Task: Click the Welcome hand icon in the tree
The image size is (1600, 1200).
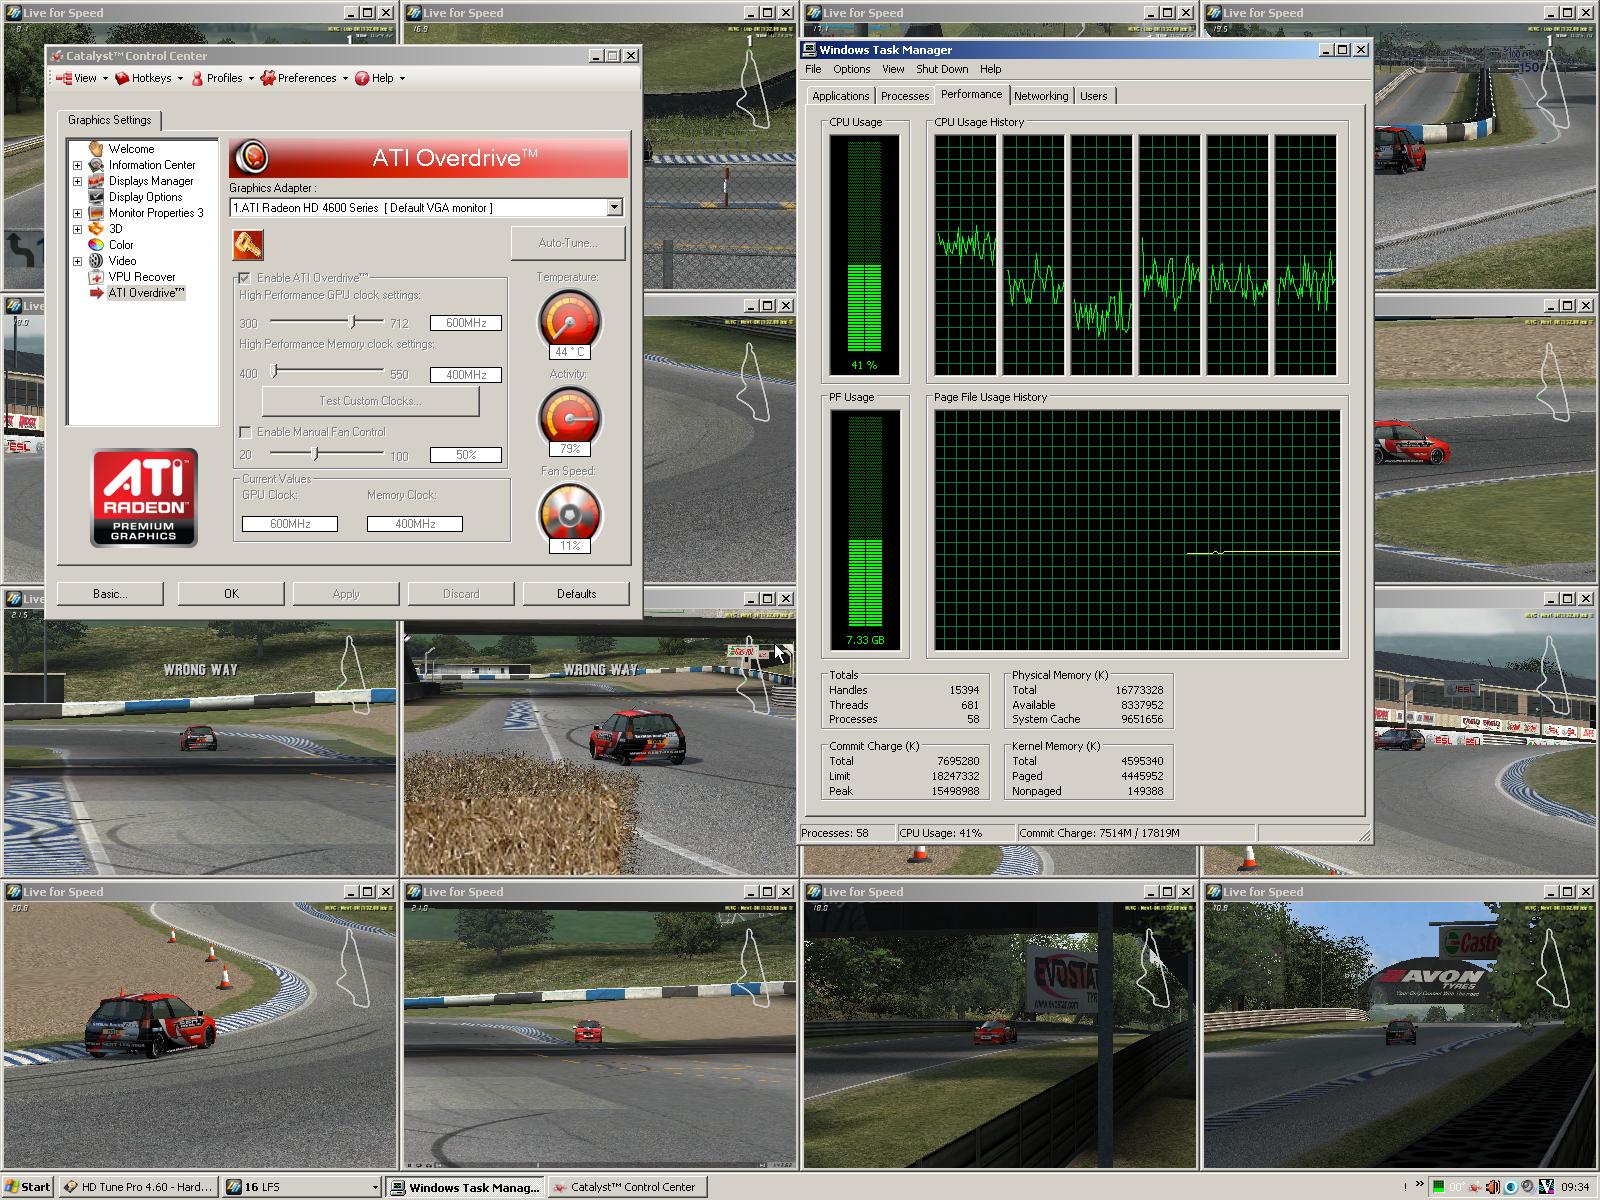Action: click(x=96, y=148)
